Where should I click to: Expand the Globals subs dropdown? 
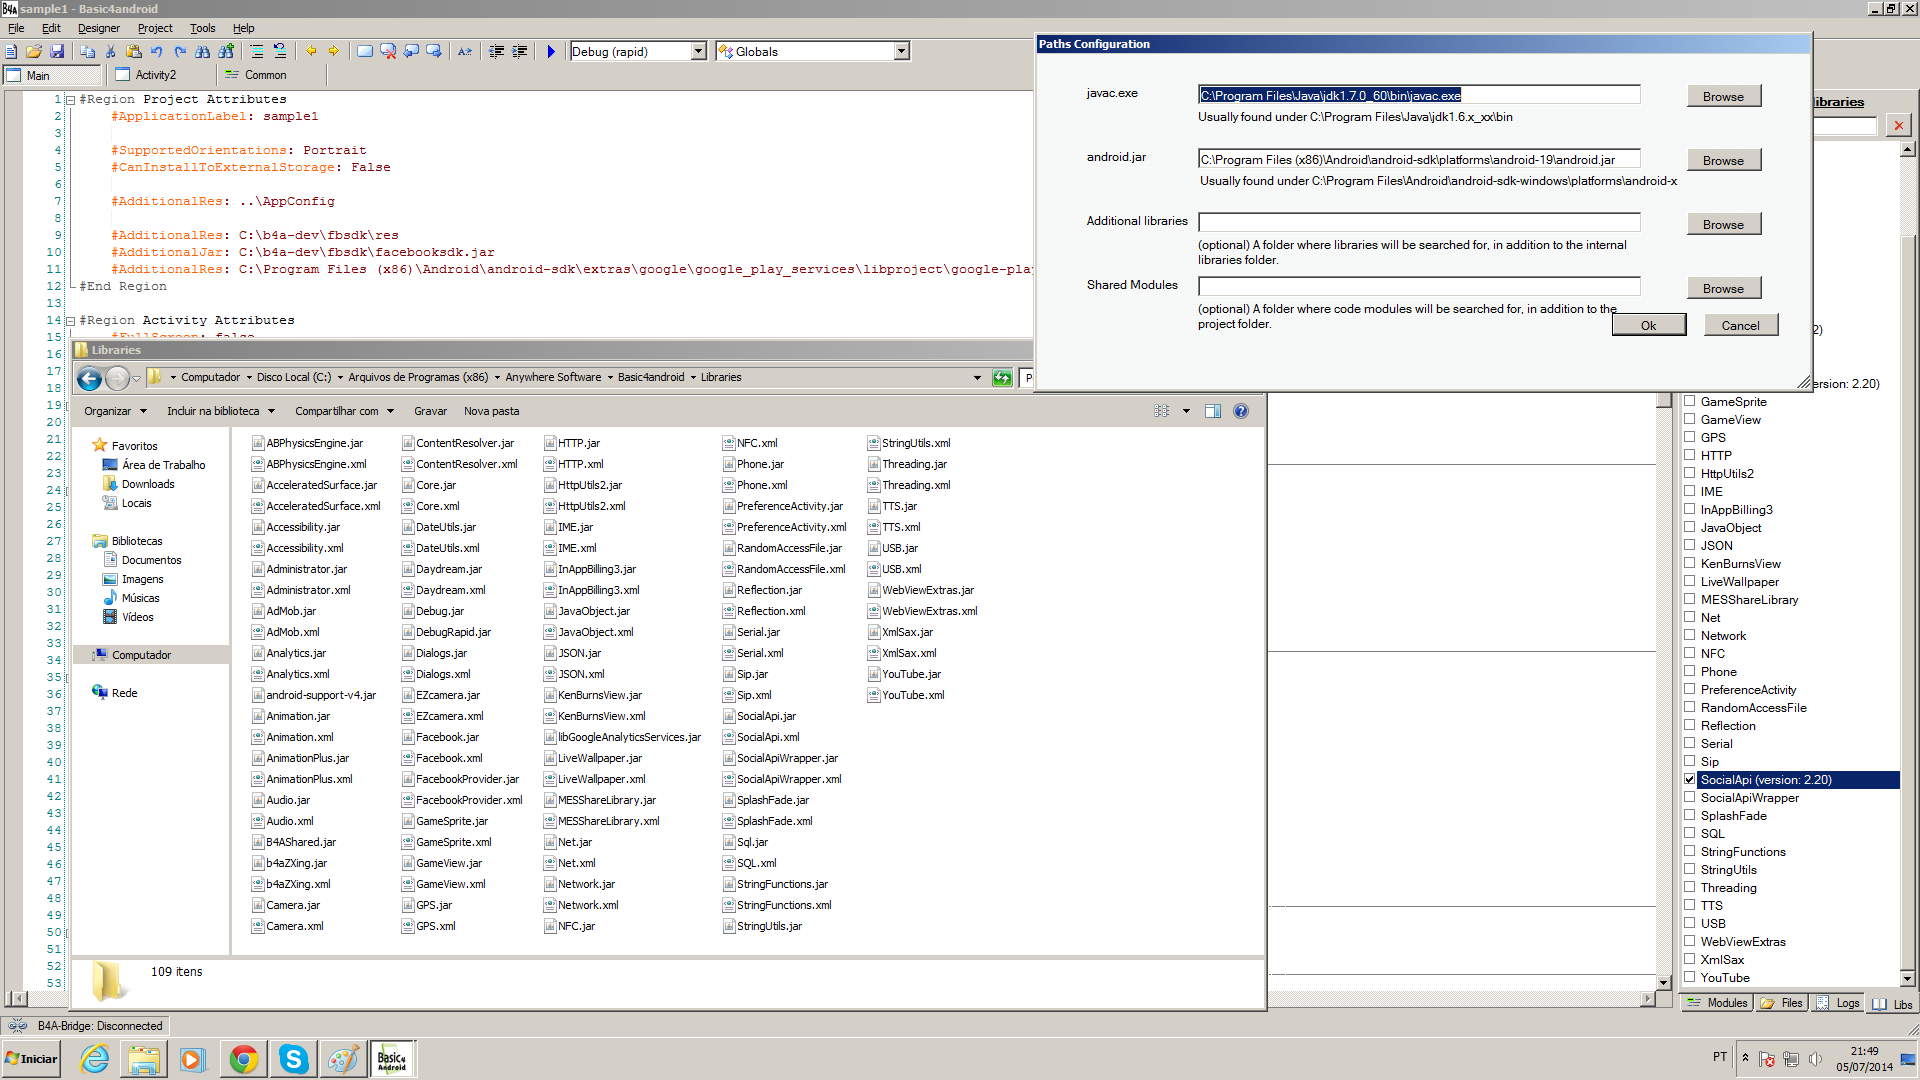(901, 51)
